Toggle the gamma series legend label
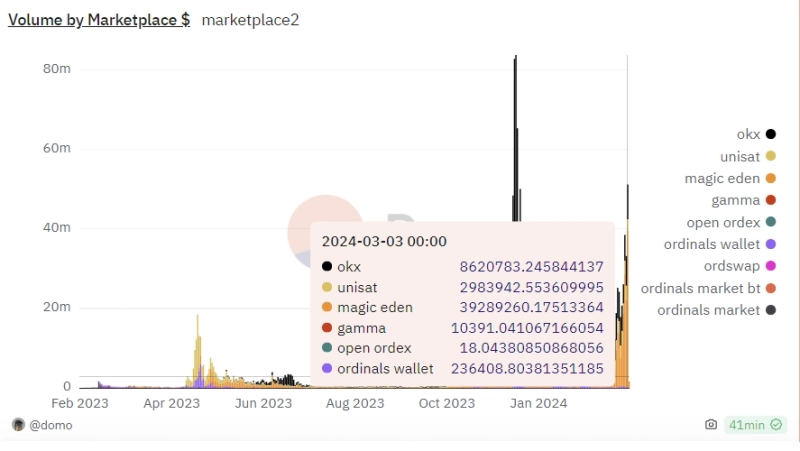 (x=735, y=200)
